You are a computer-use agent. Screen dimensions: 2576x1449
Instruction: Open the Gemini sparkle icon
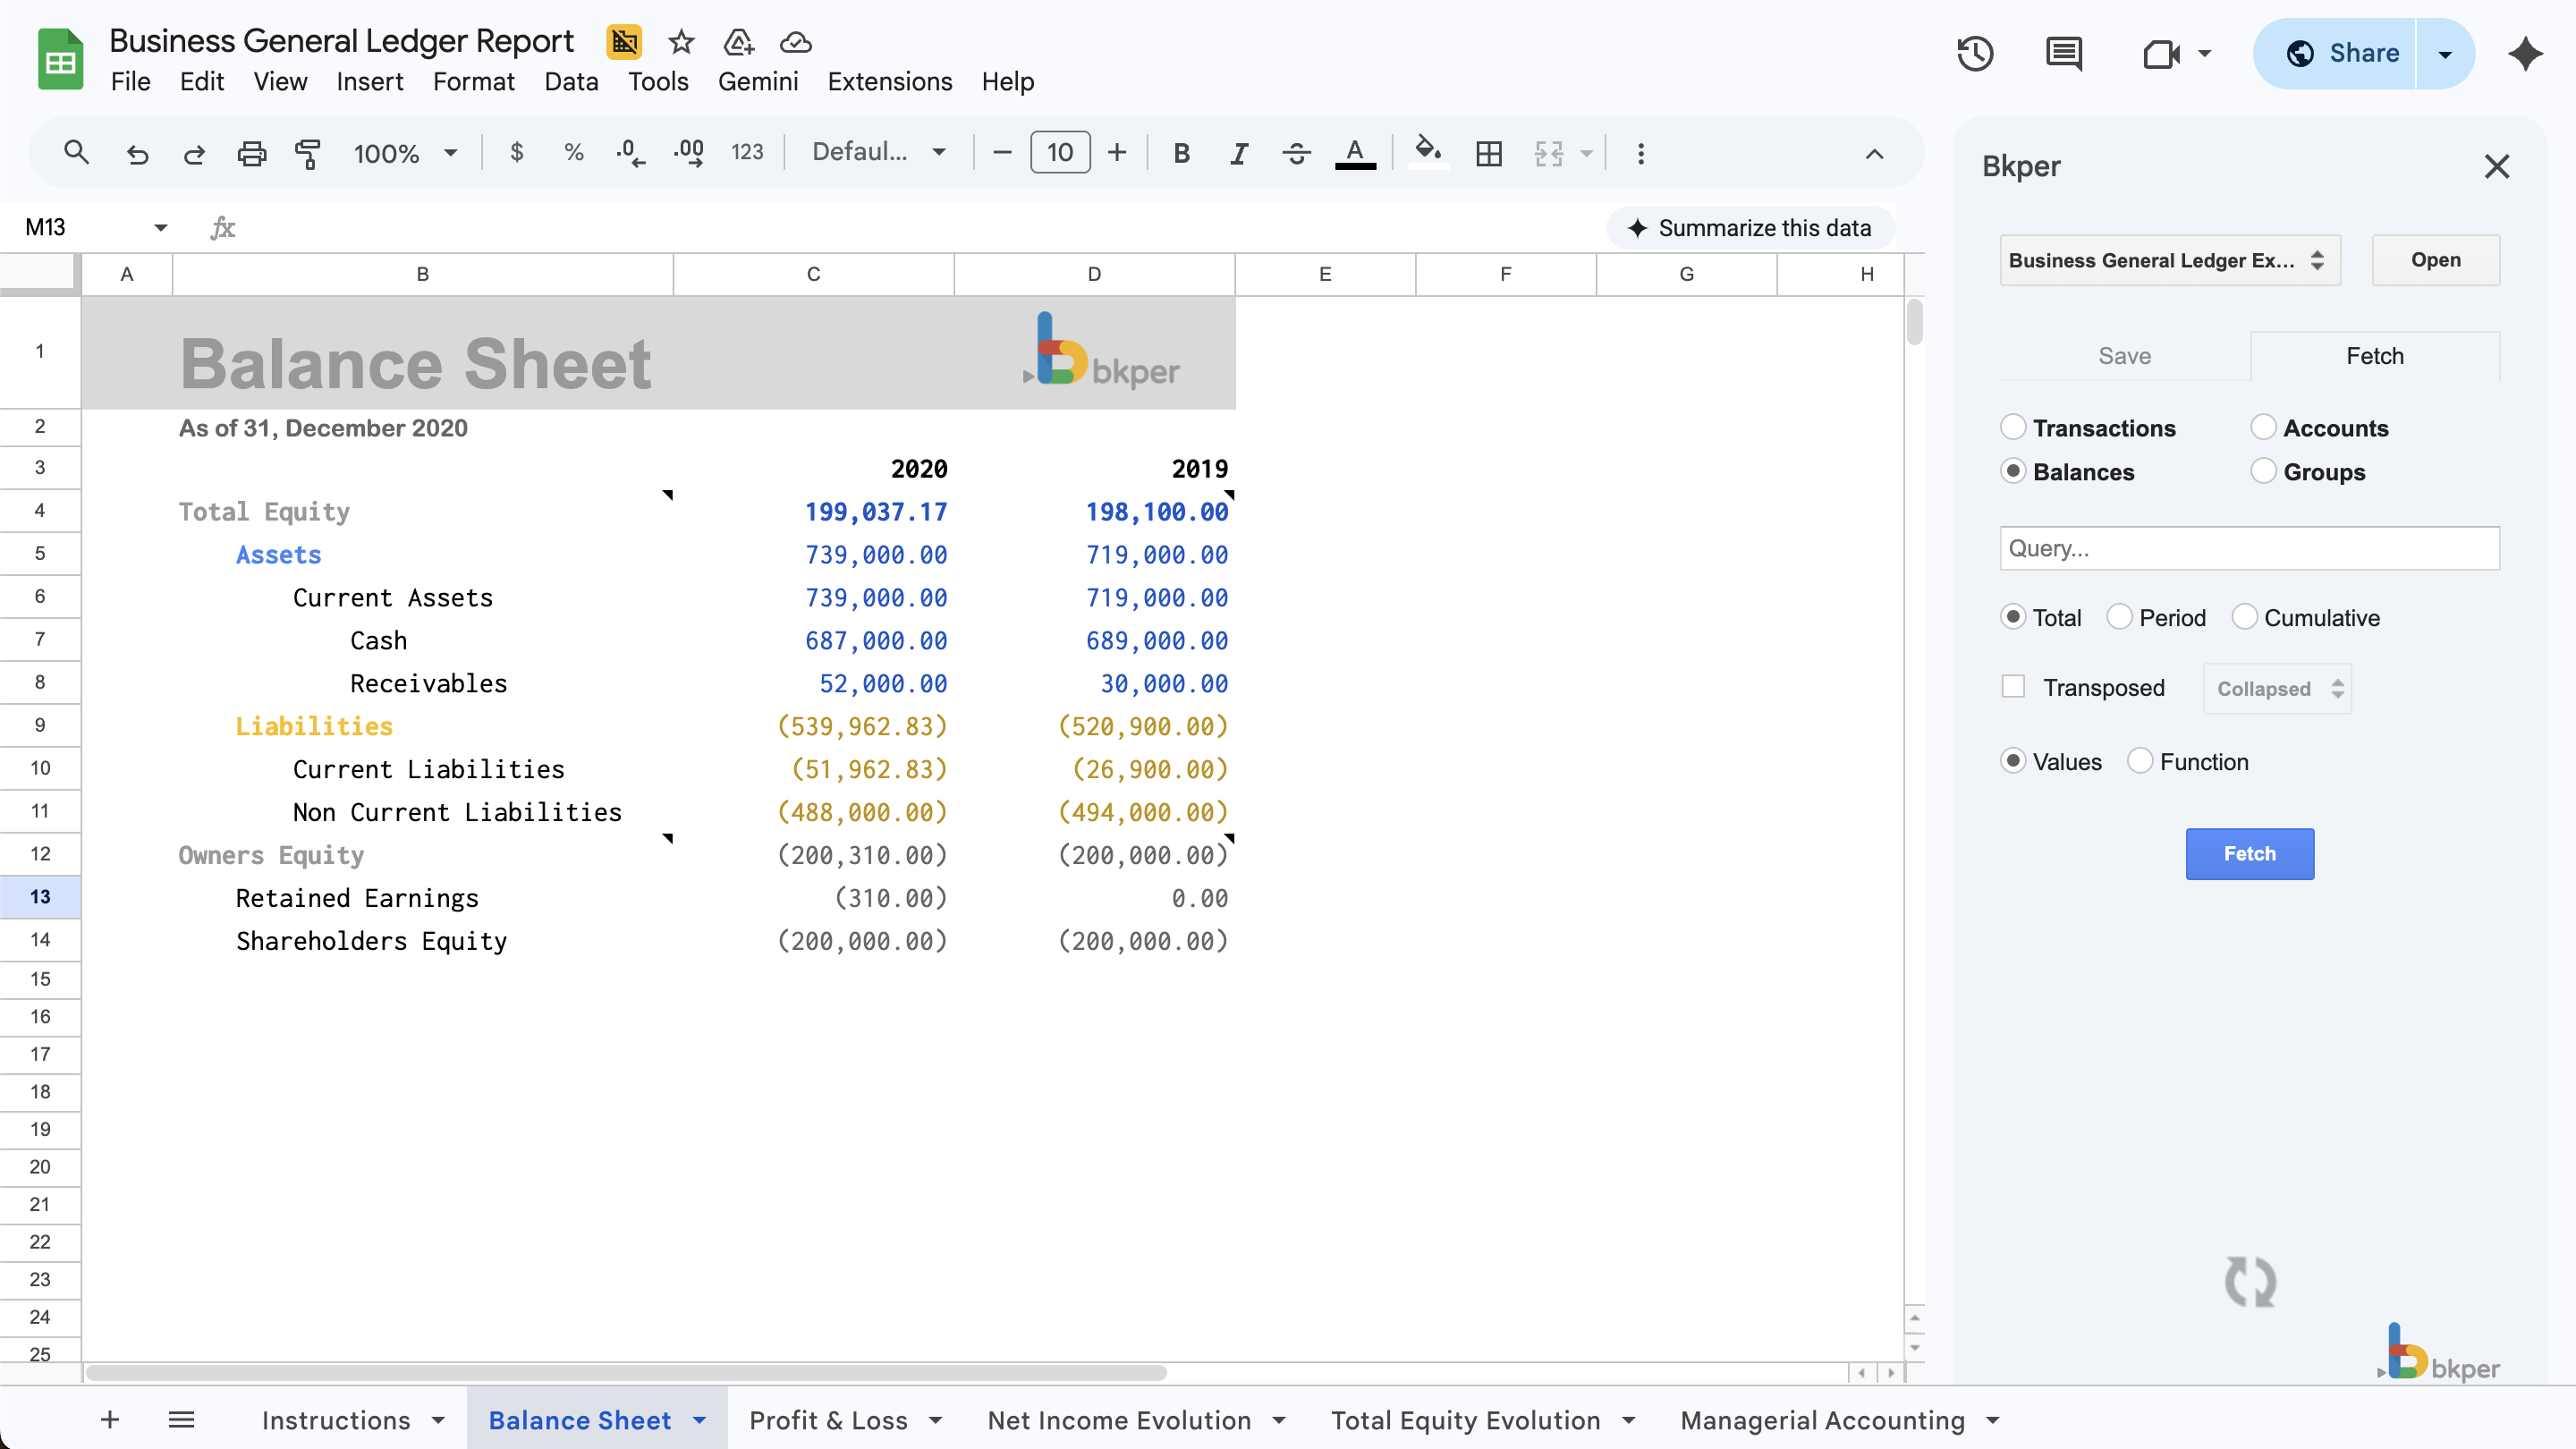point(2525,53)
